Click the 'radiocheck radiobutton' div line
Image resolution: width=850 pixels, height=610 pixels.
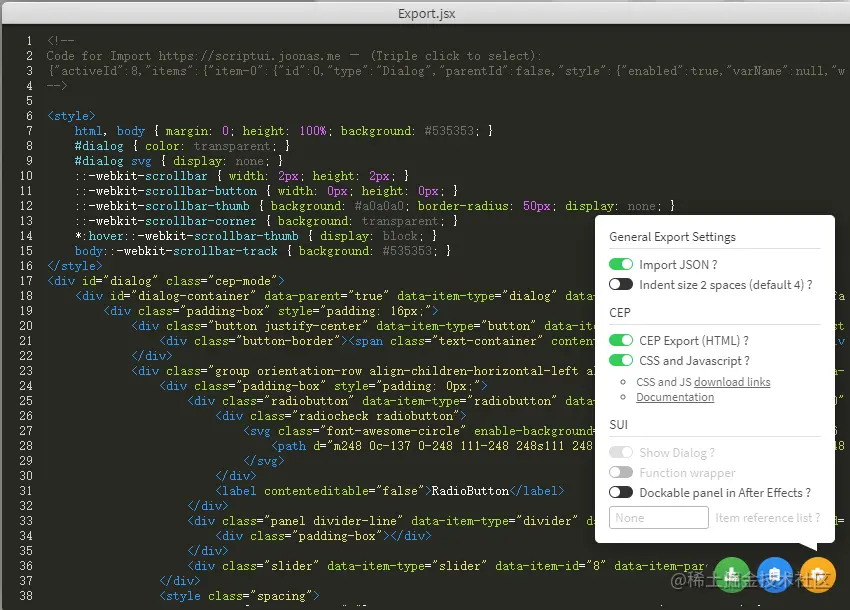coord(340,416)
